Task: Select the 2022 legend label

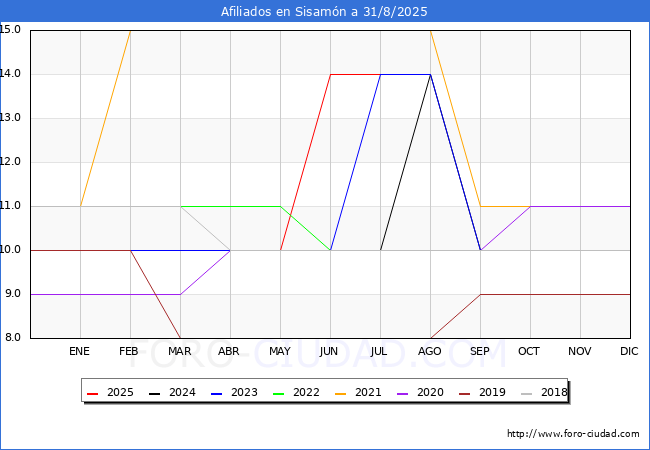Action: coord(306,392)
